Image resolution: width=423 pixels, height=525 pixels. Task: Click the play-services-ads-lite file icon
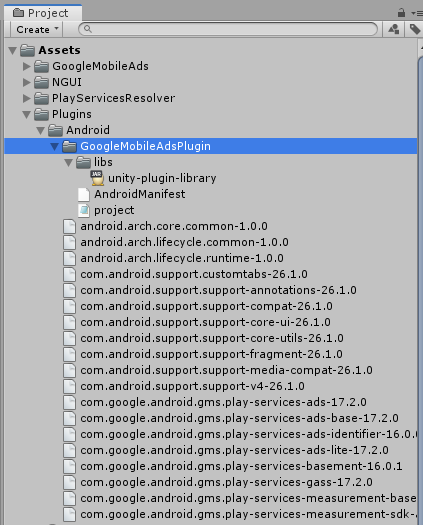tap(69, 450)
